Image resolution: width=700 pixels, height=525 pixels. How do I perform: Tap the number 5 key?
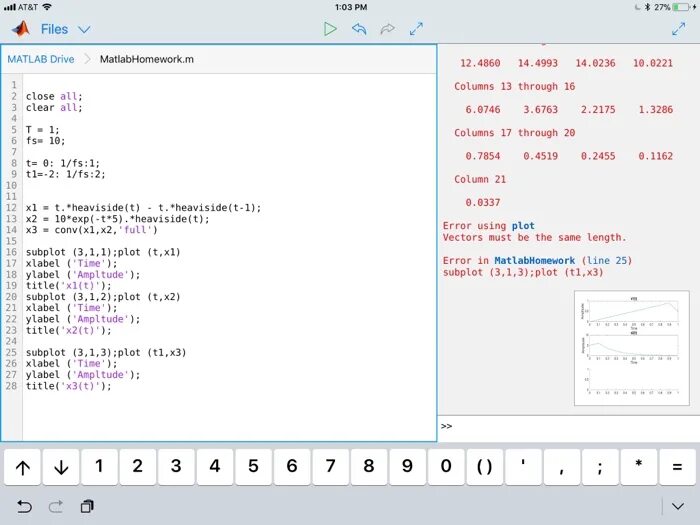[x=254, y=467]
